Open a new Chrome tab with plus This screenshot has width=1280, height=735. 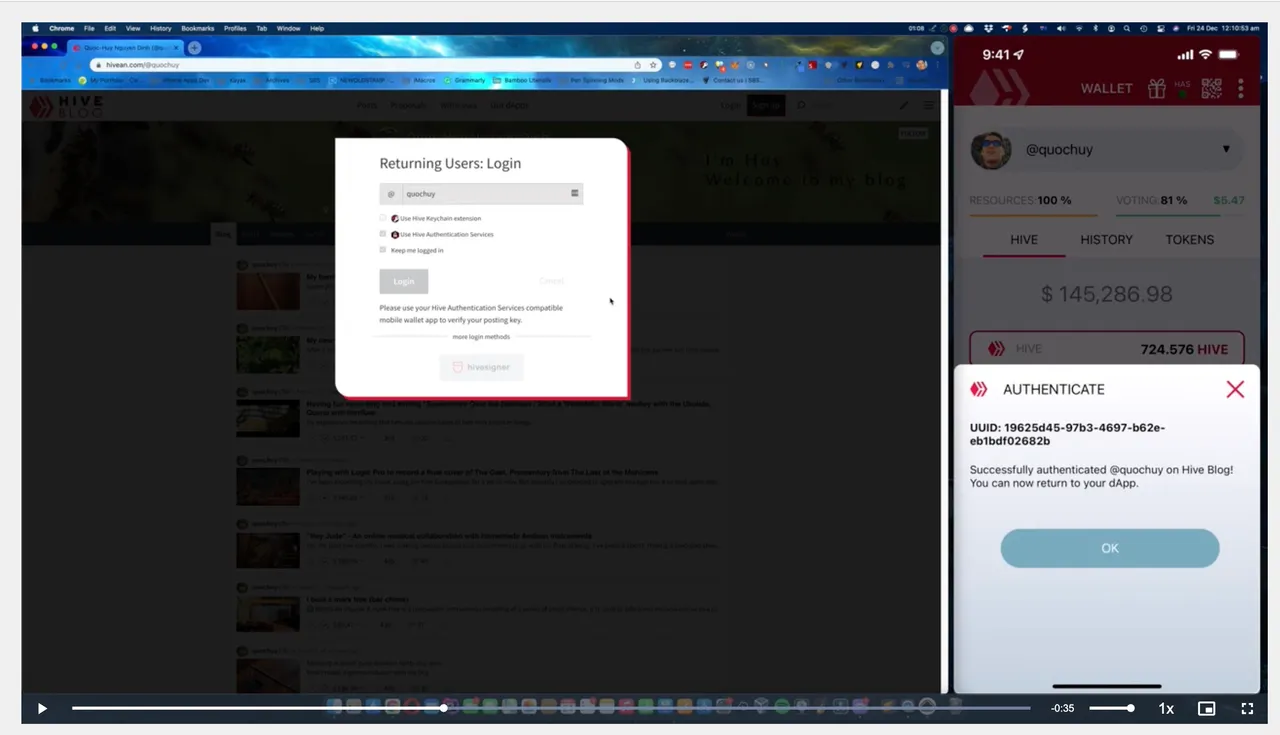pyautogui.click(x=194, y=47)
